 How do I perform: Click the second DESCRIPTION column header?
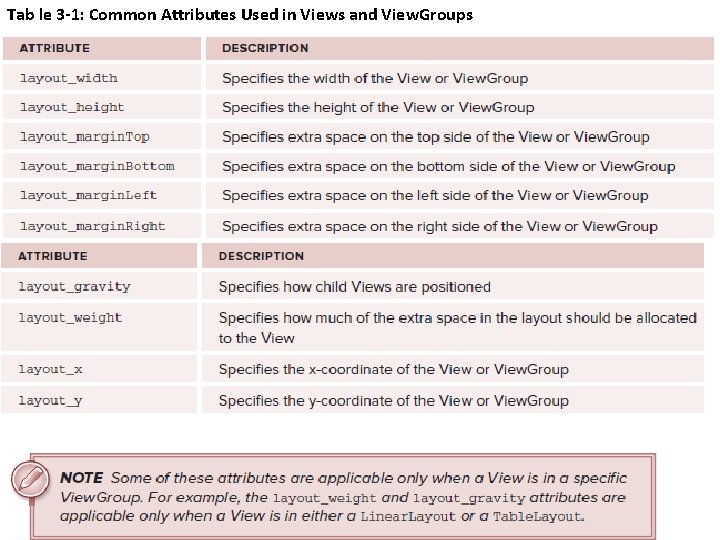tap(261, 256)
